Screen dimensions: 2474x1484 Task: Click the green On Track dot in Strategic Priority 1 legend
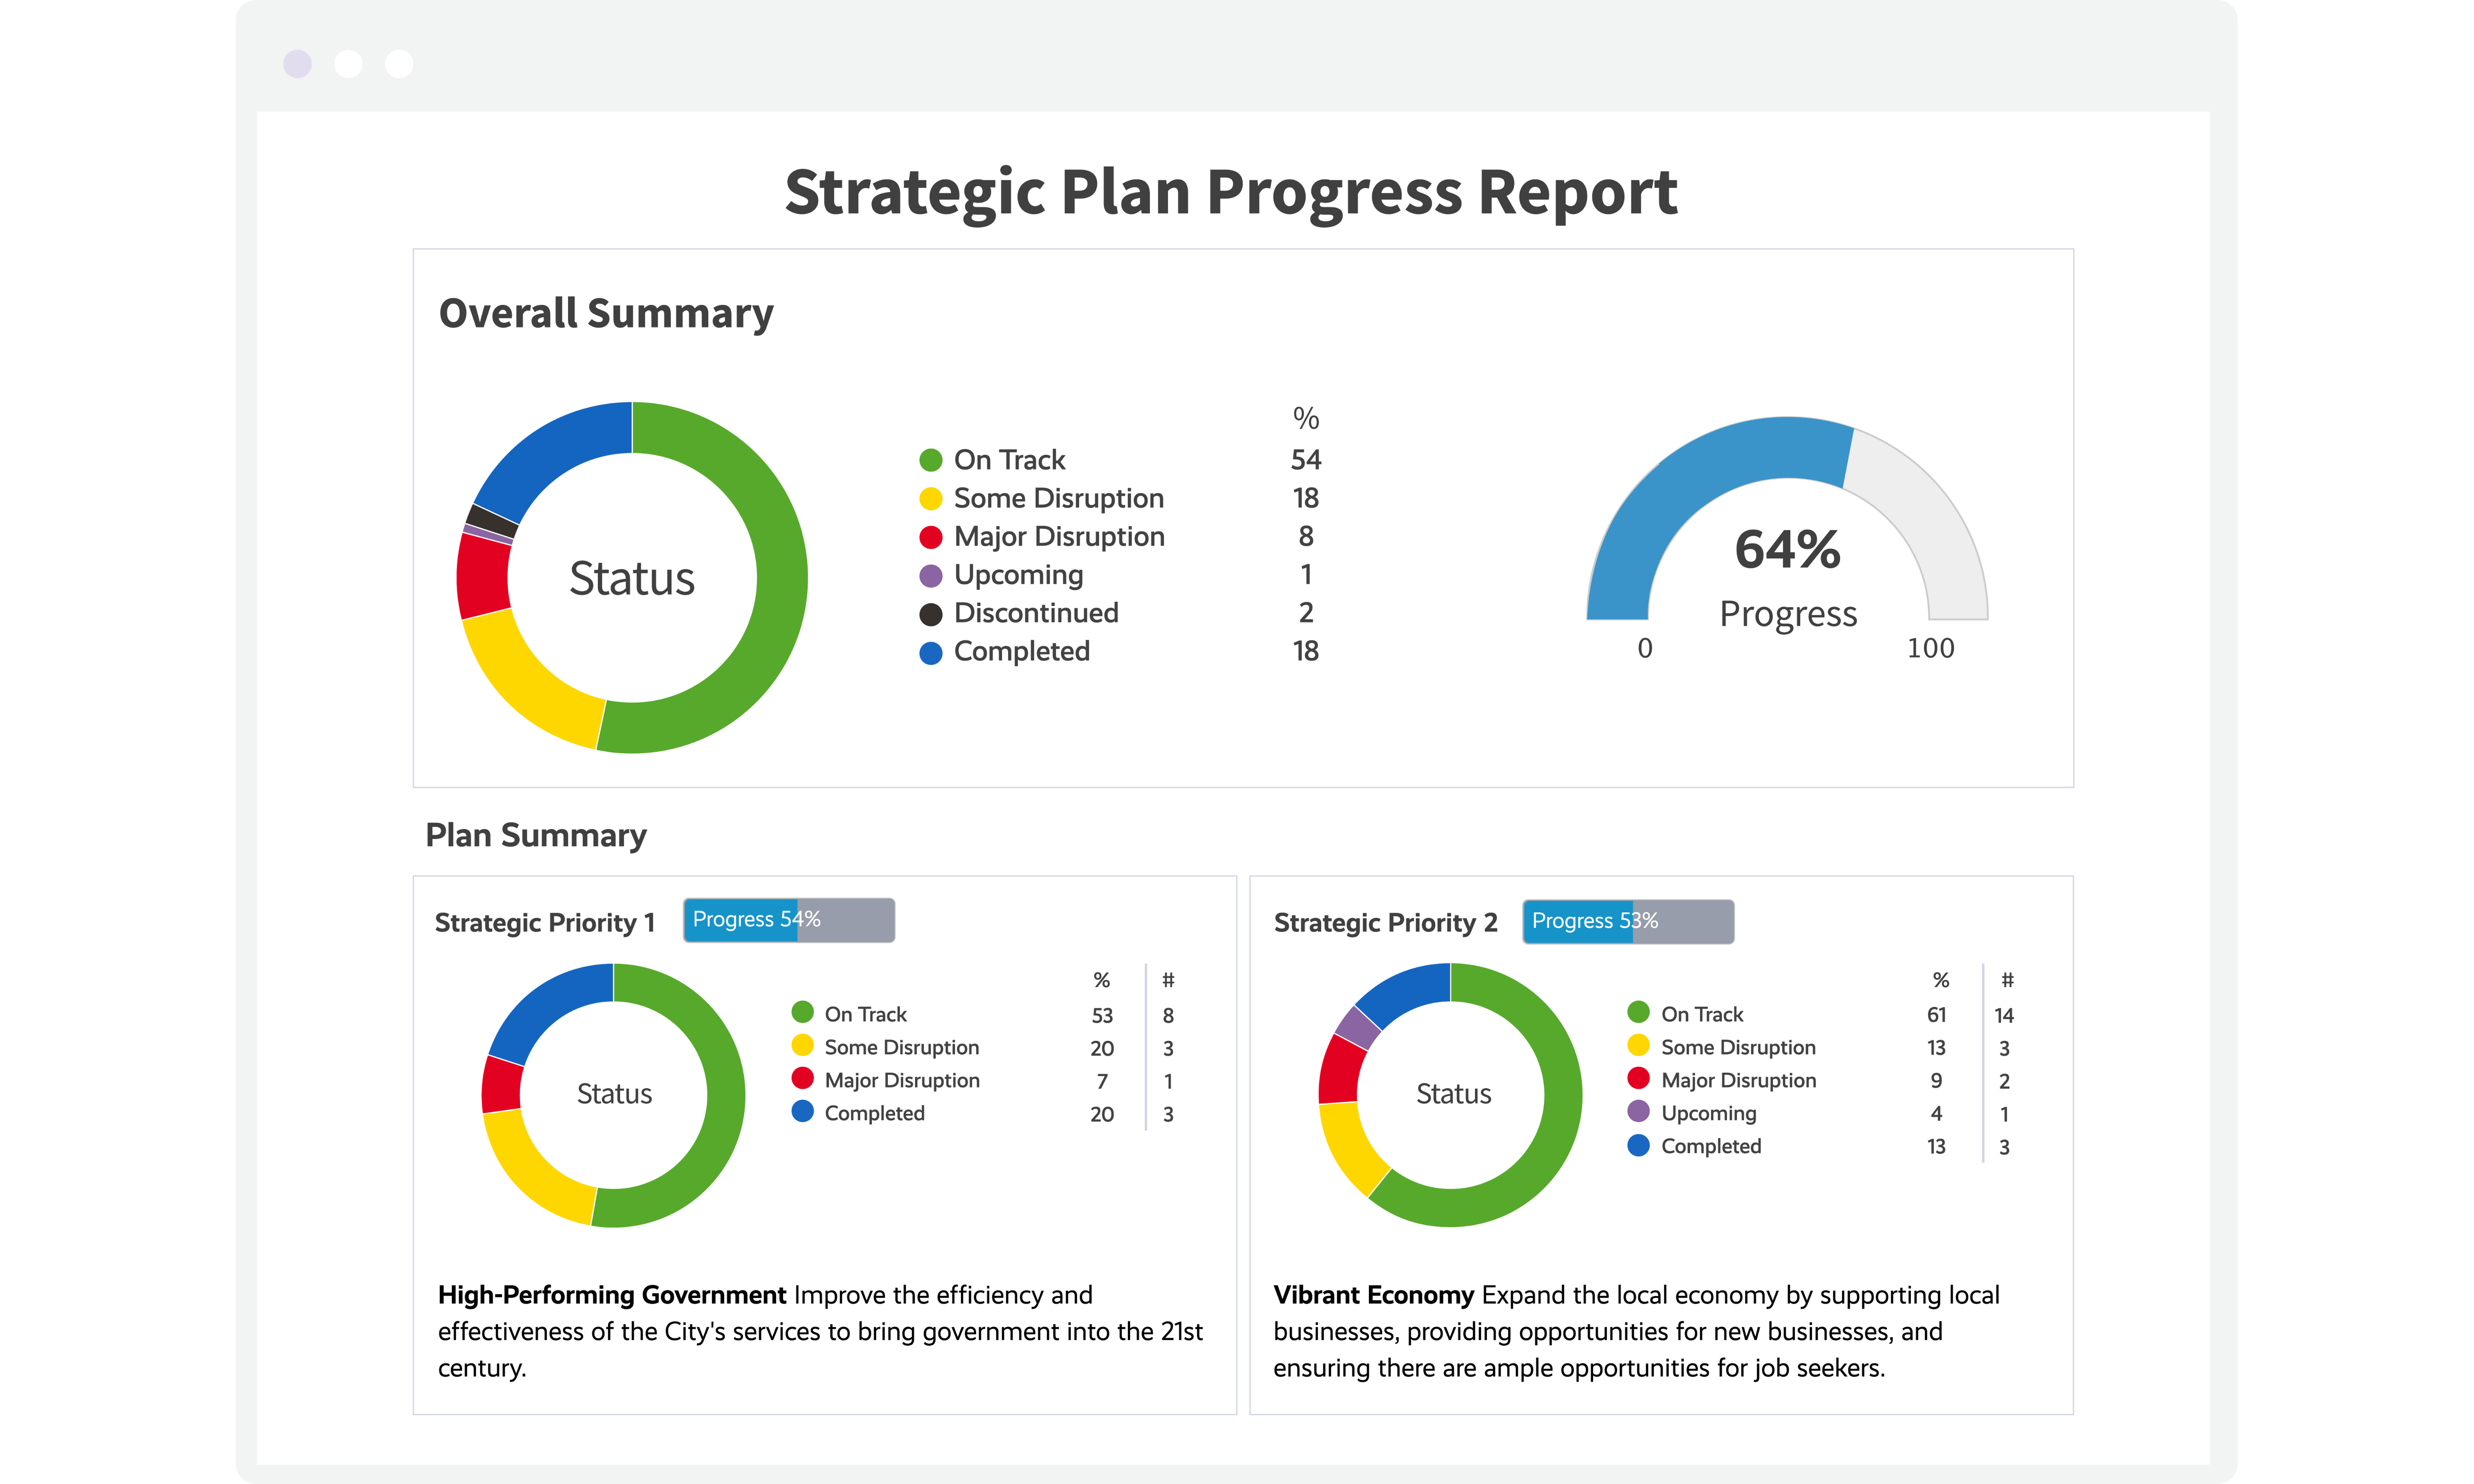[802, 1013]
